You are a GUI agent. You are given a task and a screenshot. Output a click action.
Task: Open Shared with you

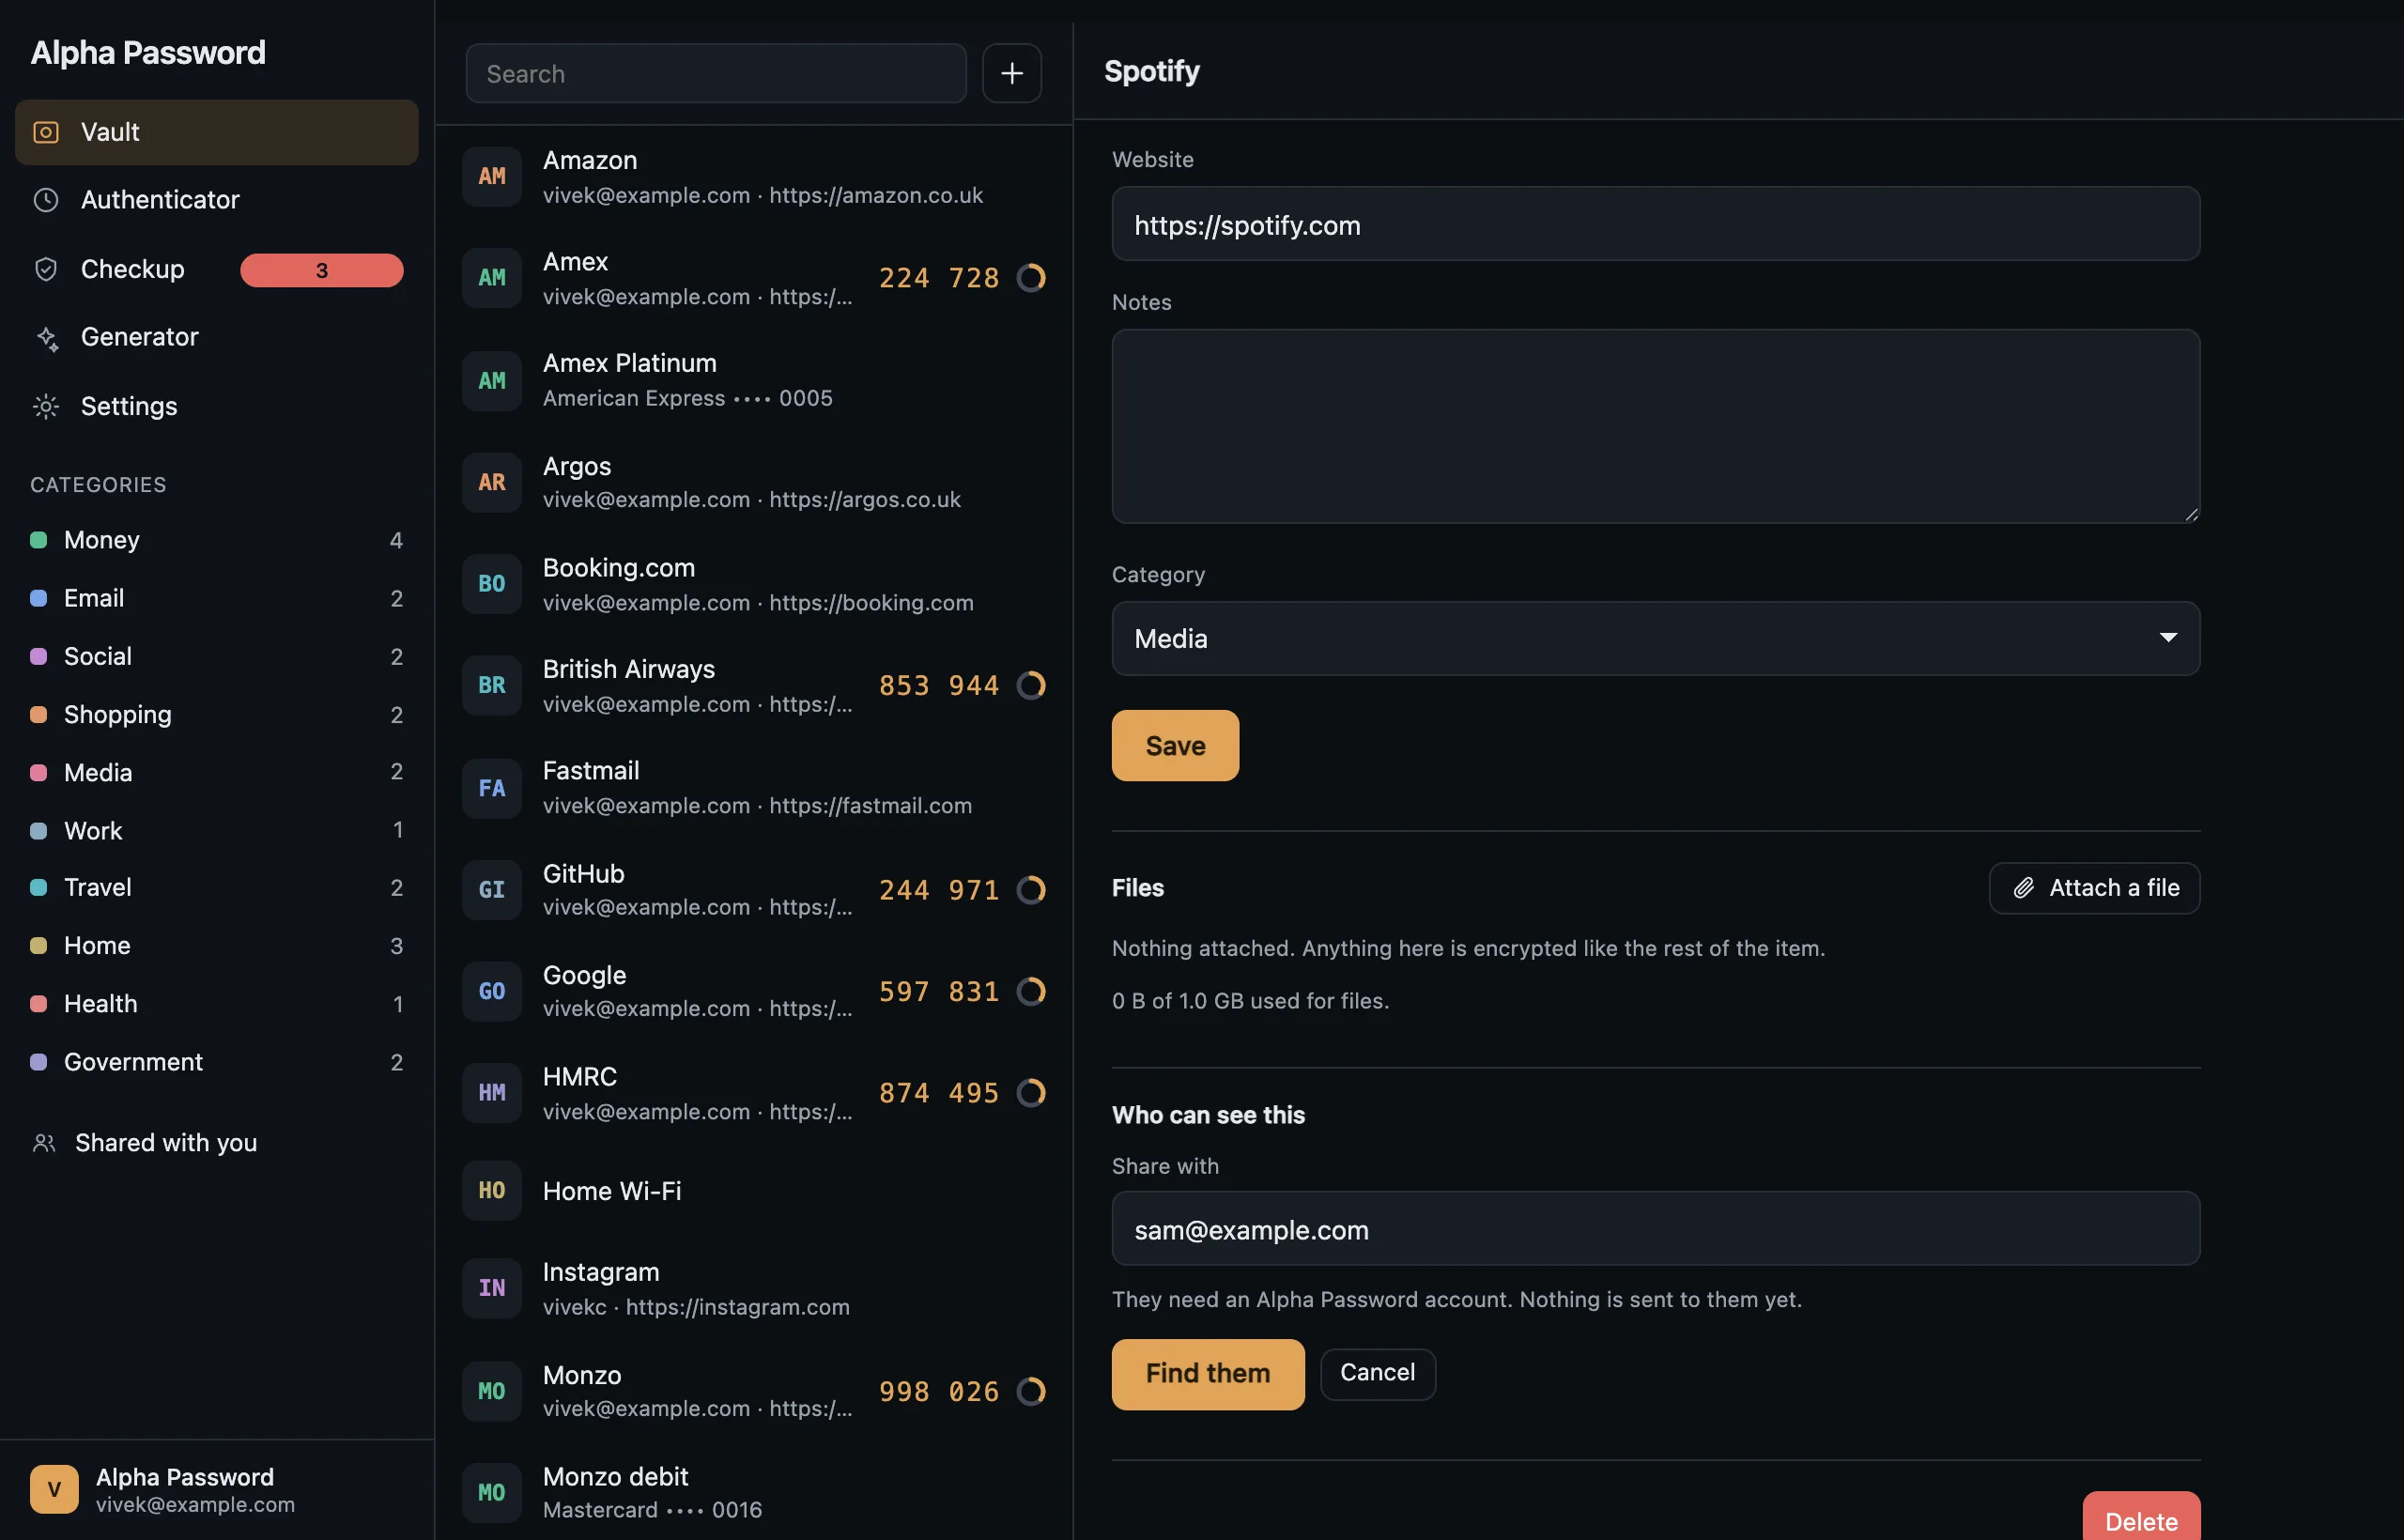pos(216,1142)
